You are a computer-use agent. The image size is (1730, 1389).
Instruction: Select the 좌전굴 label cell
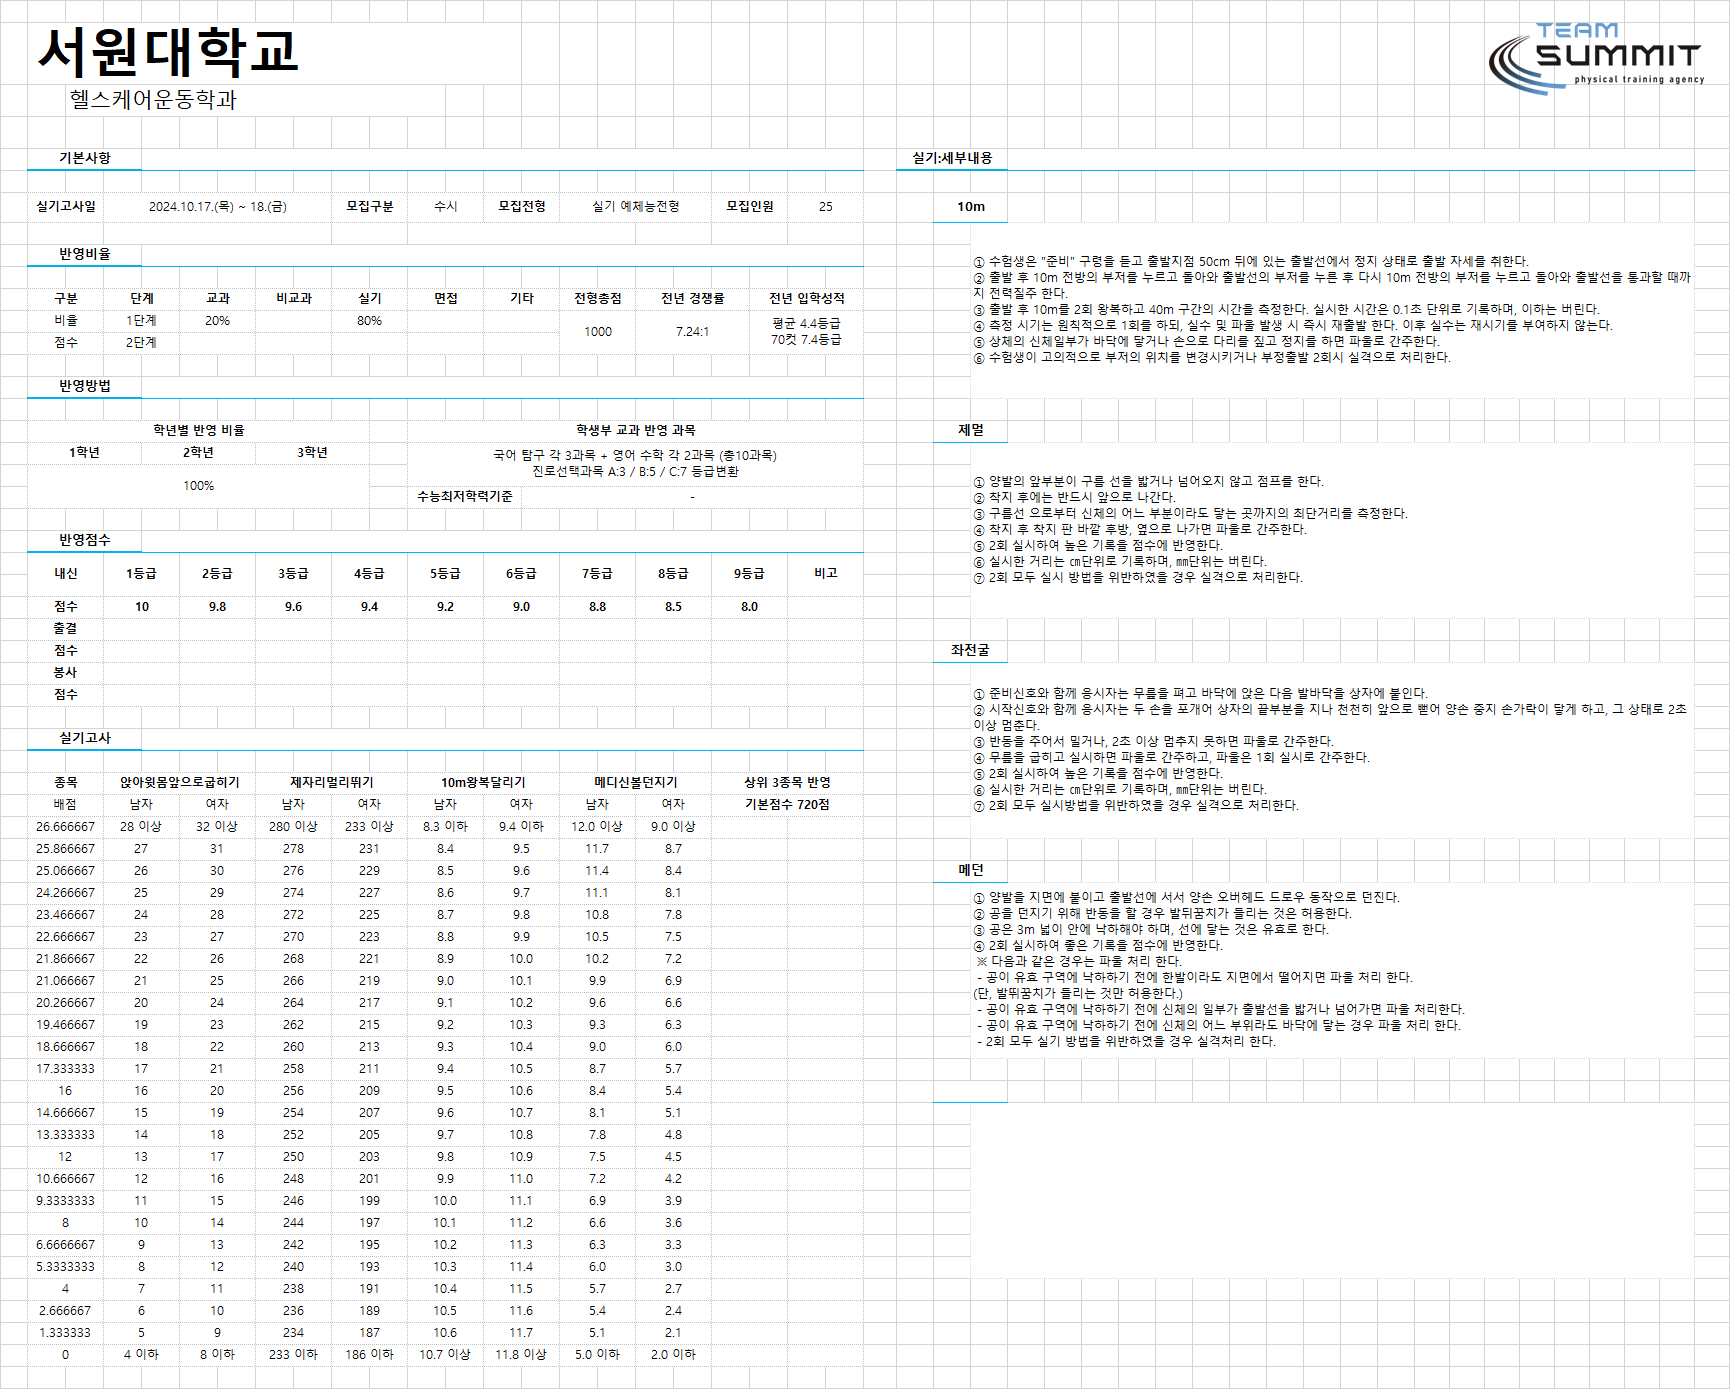(x=970, y=650)
